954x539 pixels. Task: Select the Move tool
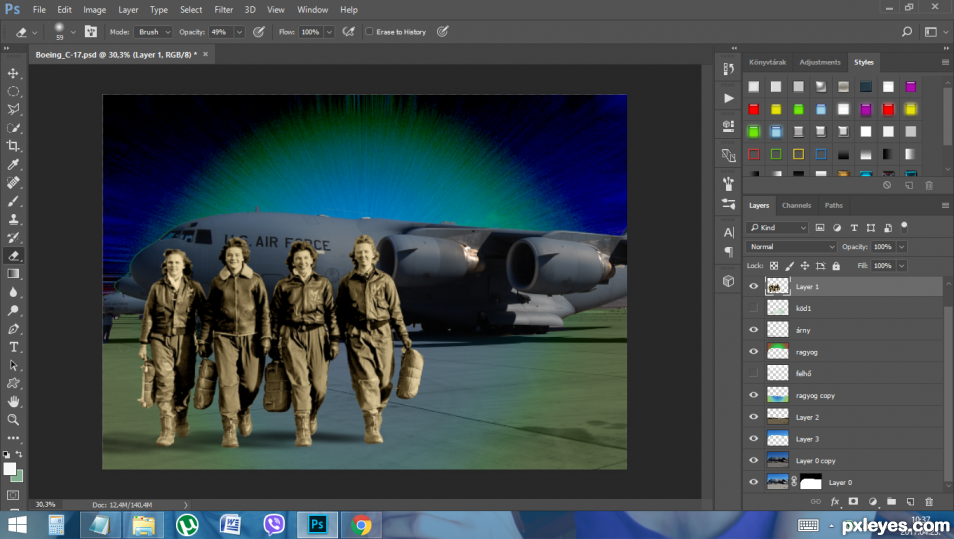click(13, 73)
